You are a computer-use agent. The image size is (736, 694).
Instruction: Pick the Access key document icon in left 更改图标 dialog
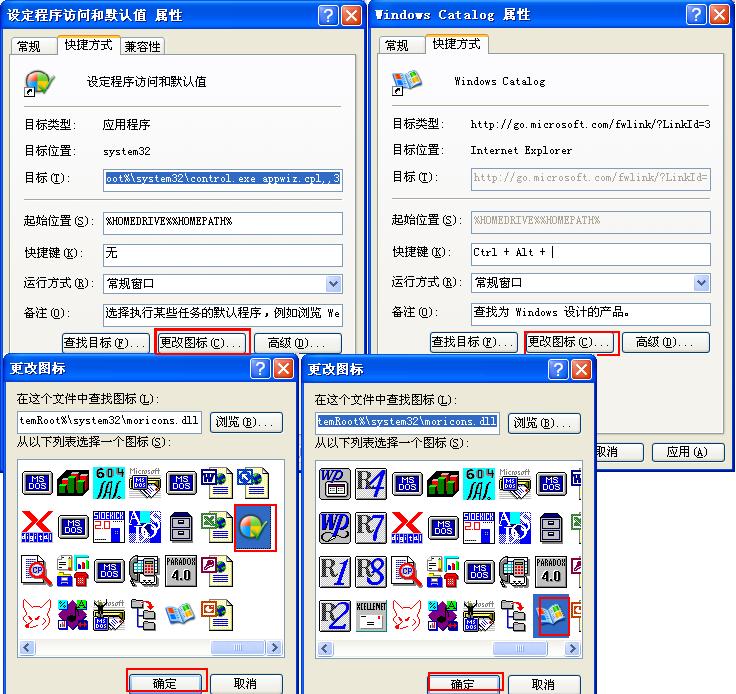(216, 571)
